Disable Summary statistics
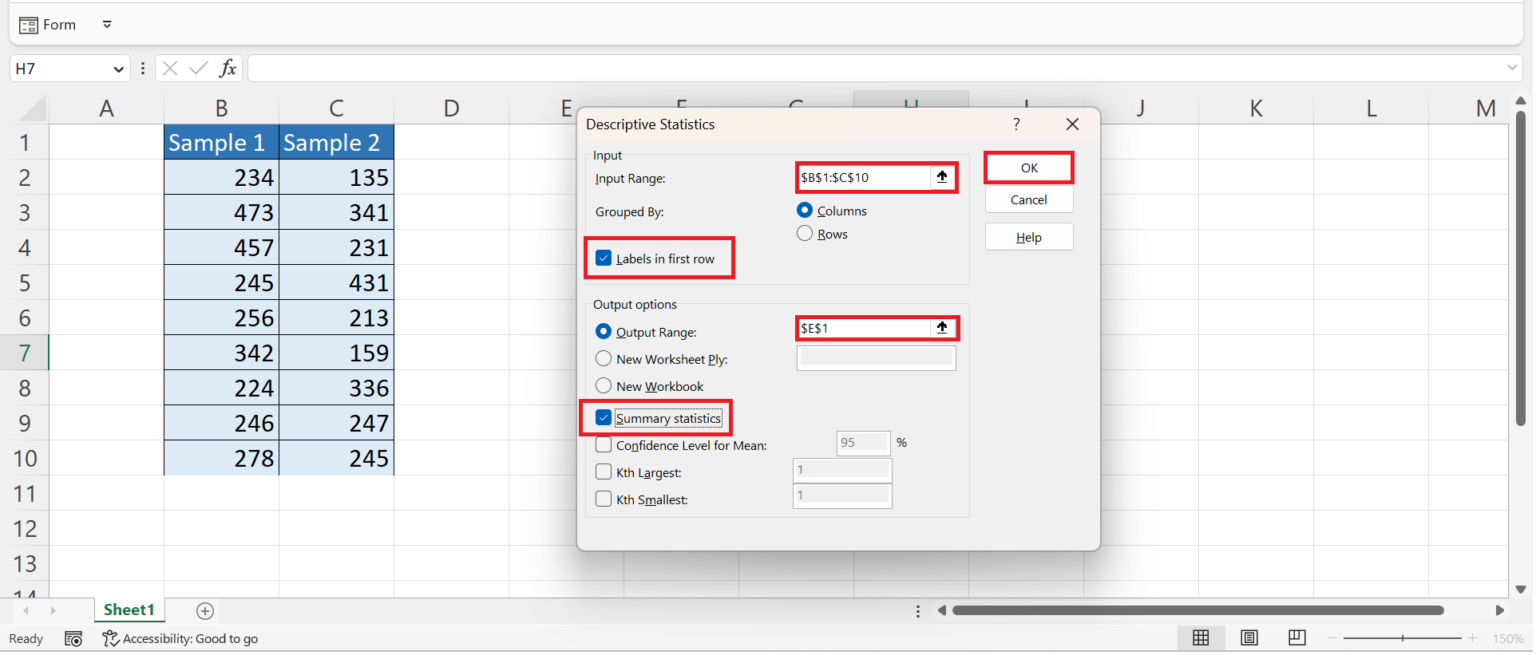1536x655 pixels. tap(603, 418)
